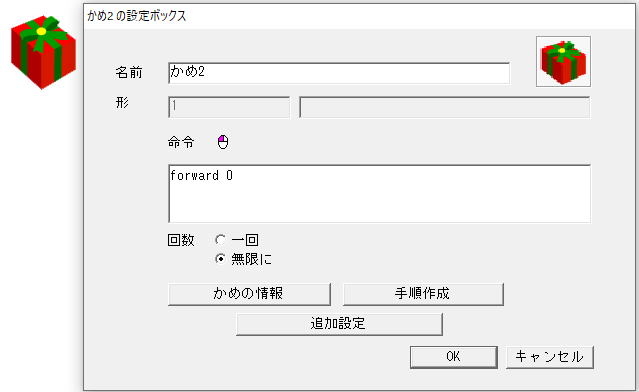Dismiss the dialog with キャンセル

click(x=550, y=357)
